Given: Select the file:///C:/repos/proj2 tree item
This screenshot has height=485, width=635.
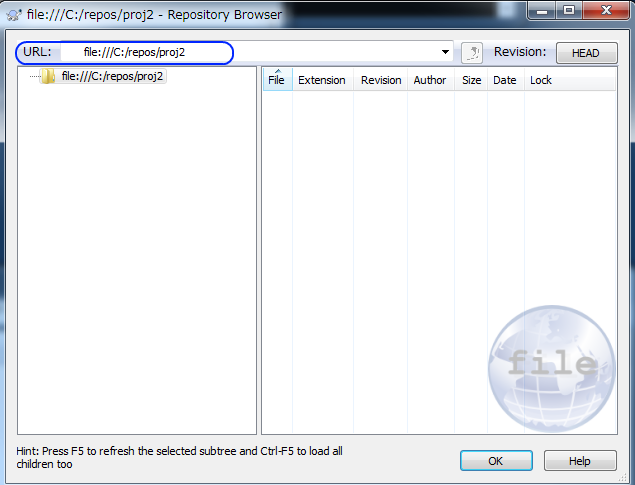Looking at the screenshot, I should [x=112, y=76].
